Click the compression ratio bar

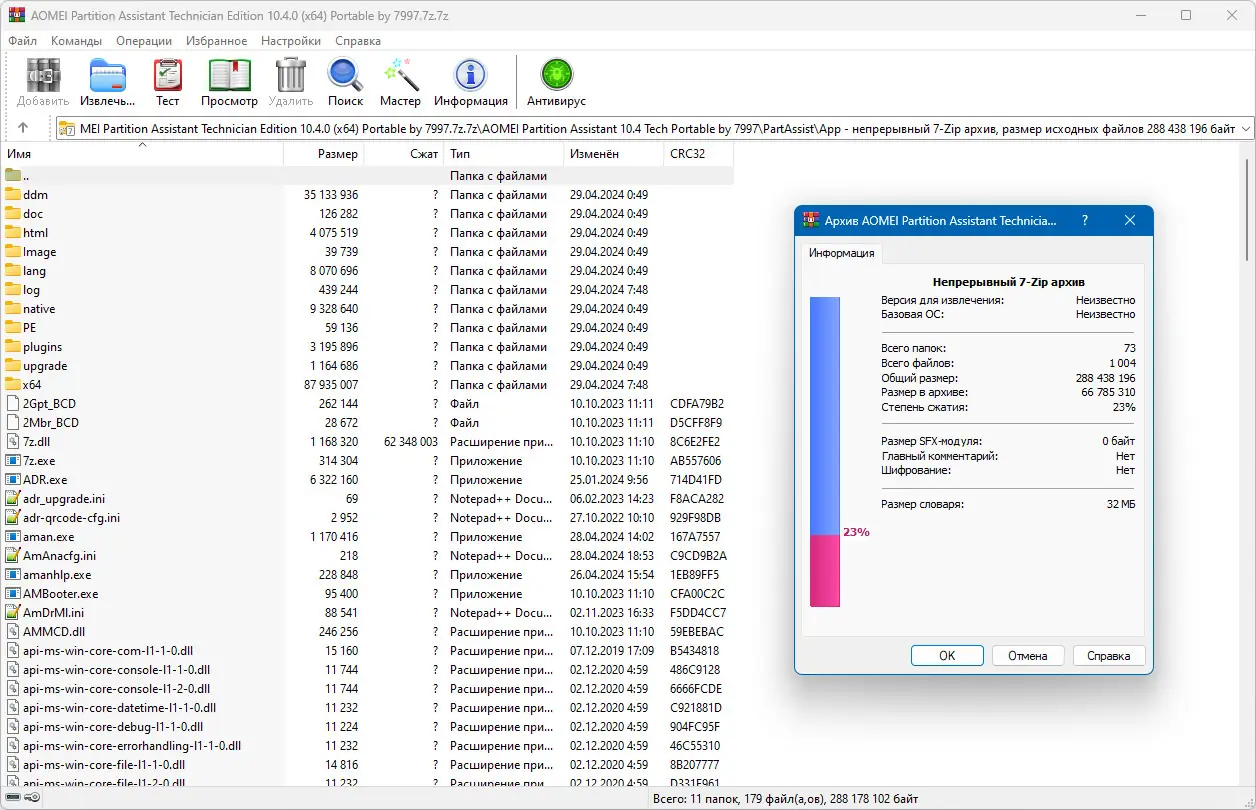[x=825, y=451]
